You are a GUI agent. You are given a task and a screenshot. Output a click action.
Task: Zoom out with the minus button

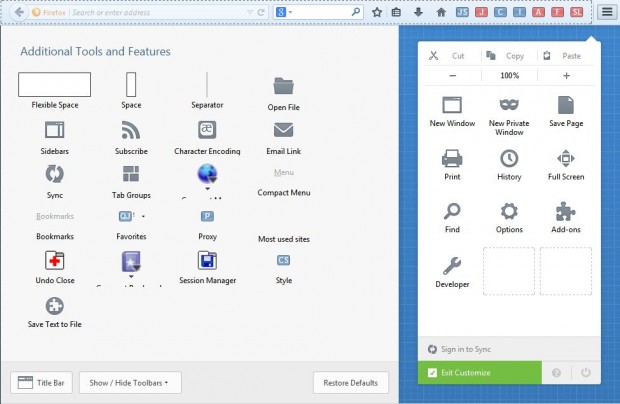tap(453, 75)
